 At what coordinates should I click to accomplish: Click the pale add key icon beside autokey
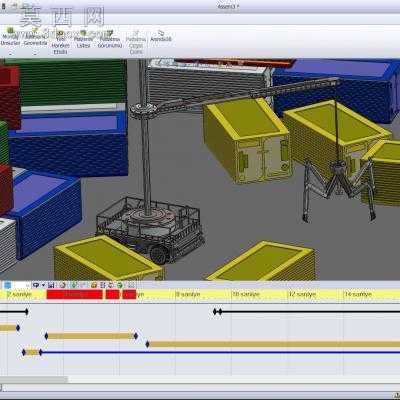point(84,285)
